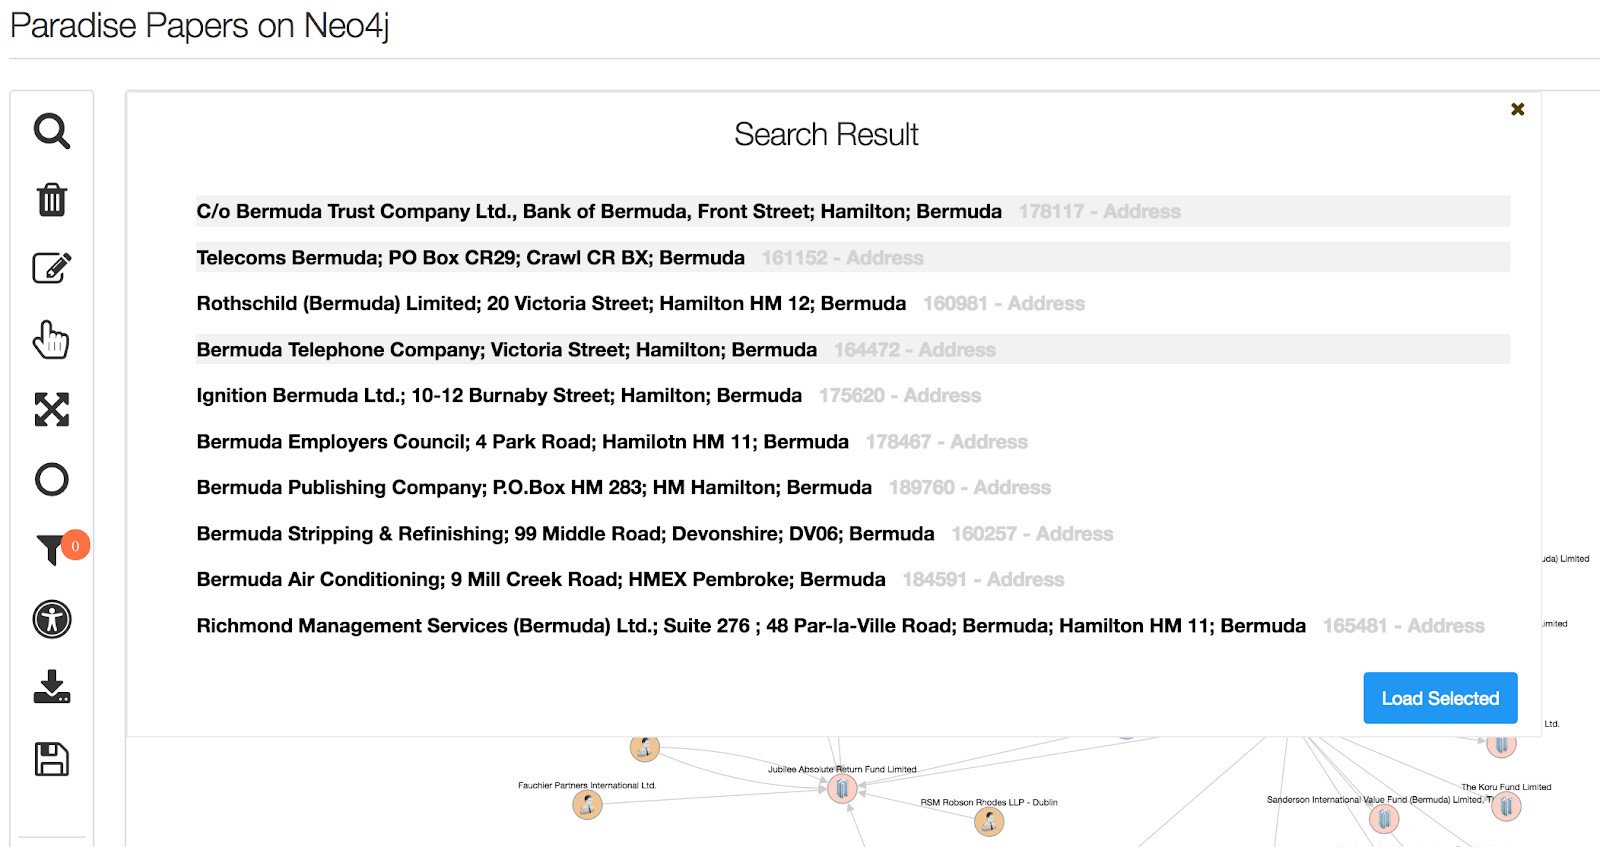This screenshot has height=847, width=1600.
Task: Click the expand arrows fullscreen icon
Action: pos(52,410)
